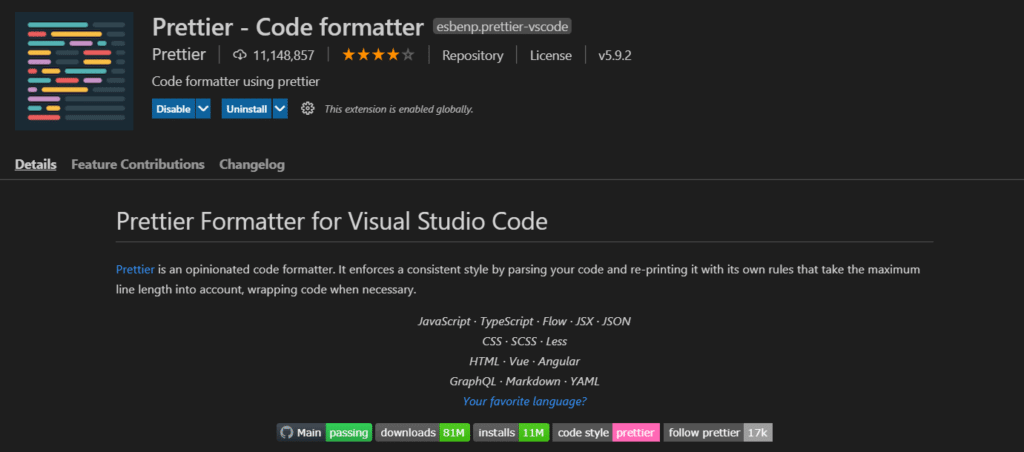The image size is (1024, 452).
Task: Open the Changelog tab
Action: 252,165
